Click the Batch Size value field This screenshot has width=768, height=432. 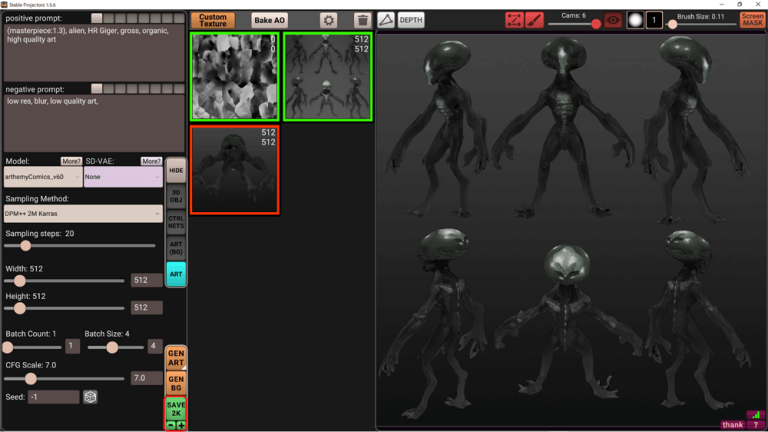tap(155, 346)
